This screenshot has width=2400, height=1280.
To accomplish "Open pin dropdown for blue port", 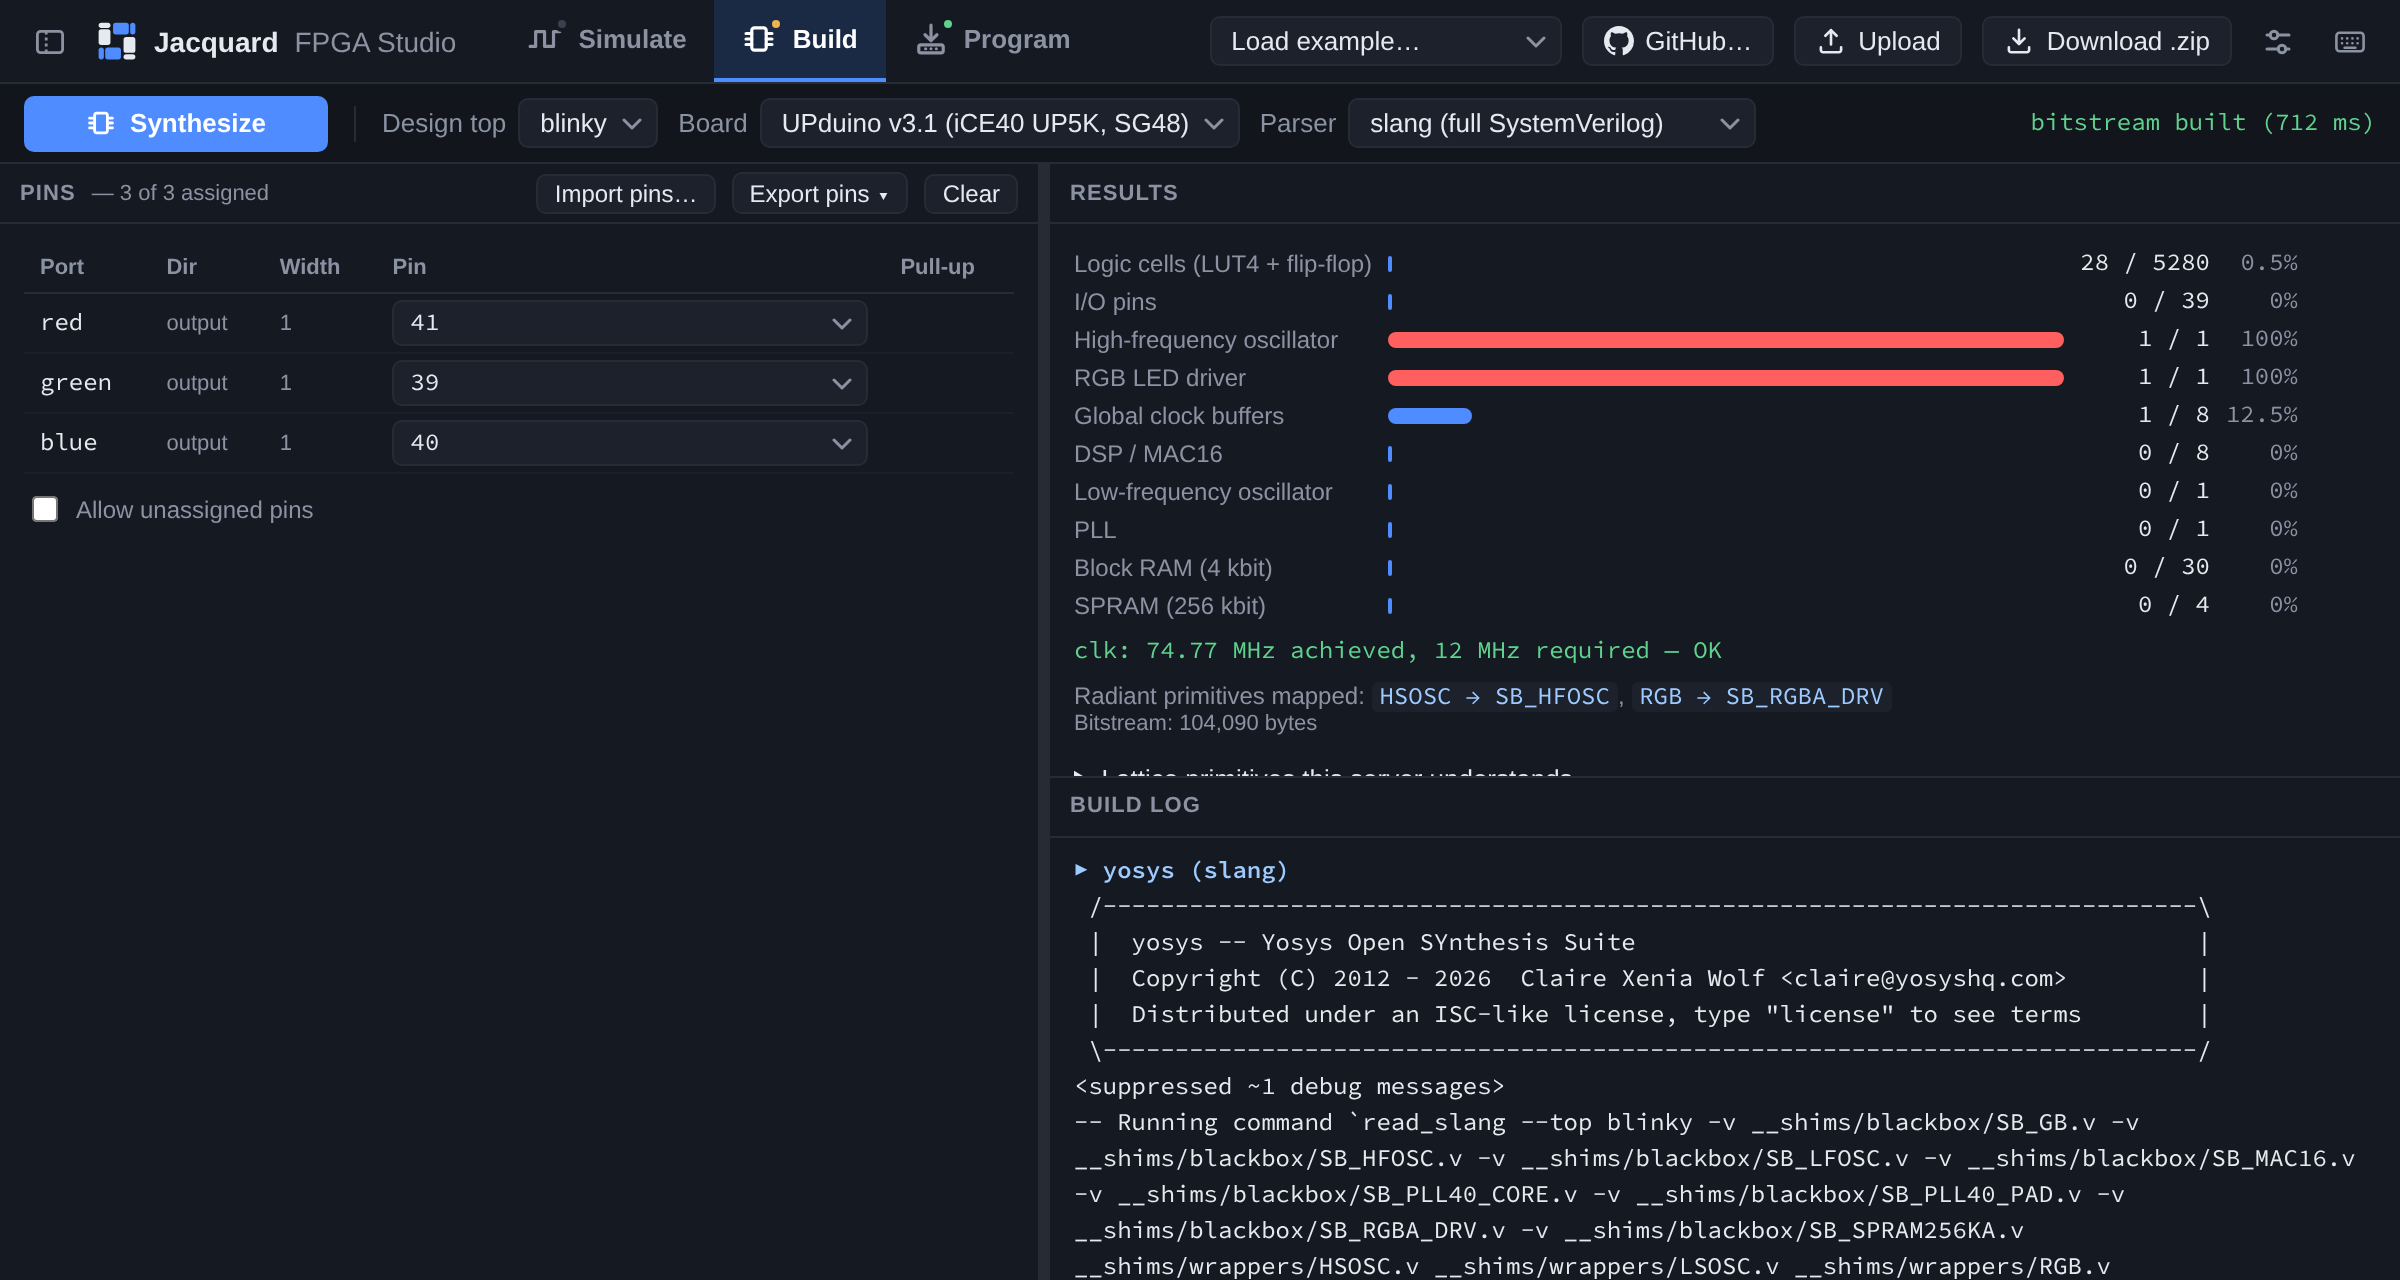I will pyautogui.click(x=630, y=443).
